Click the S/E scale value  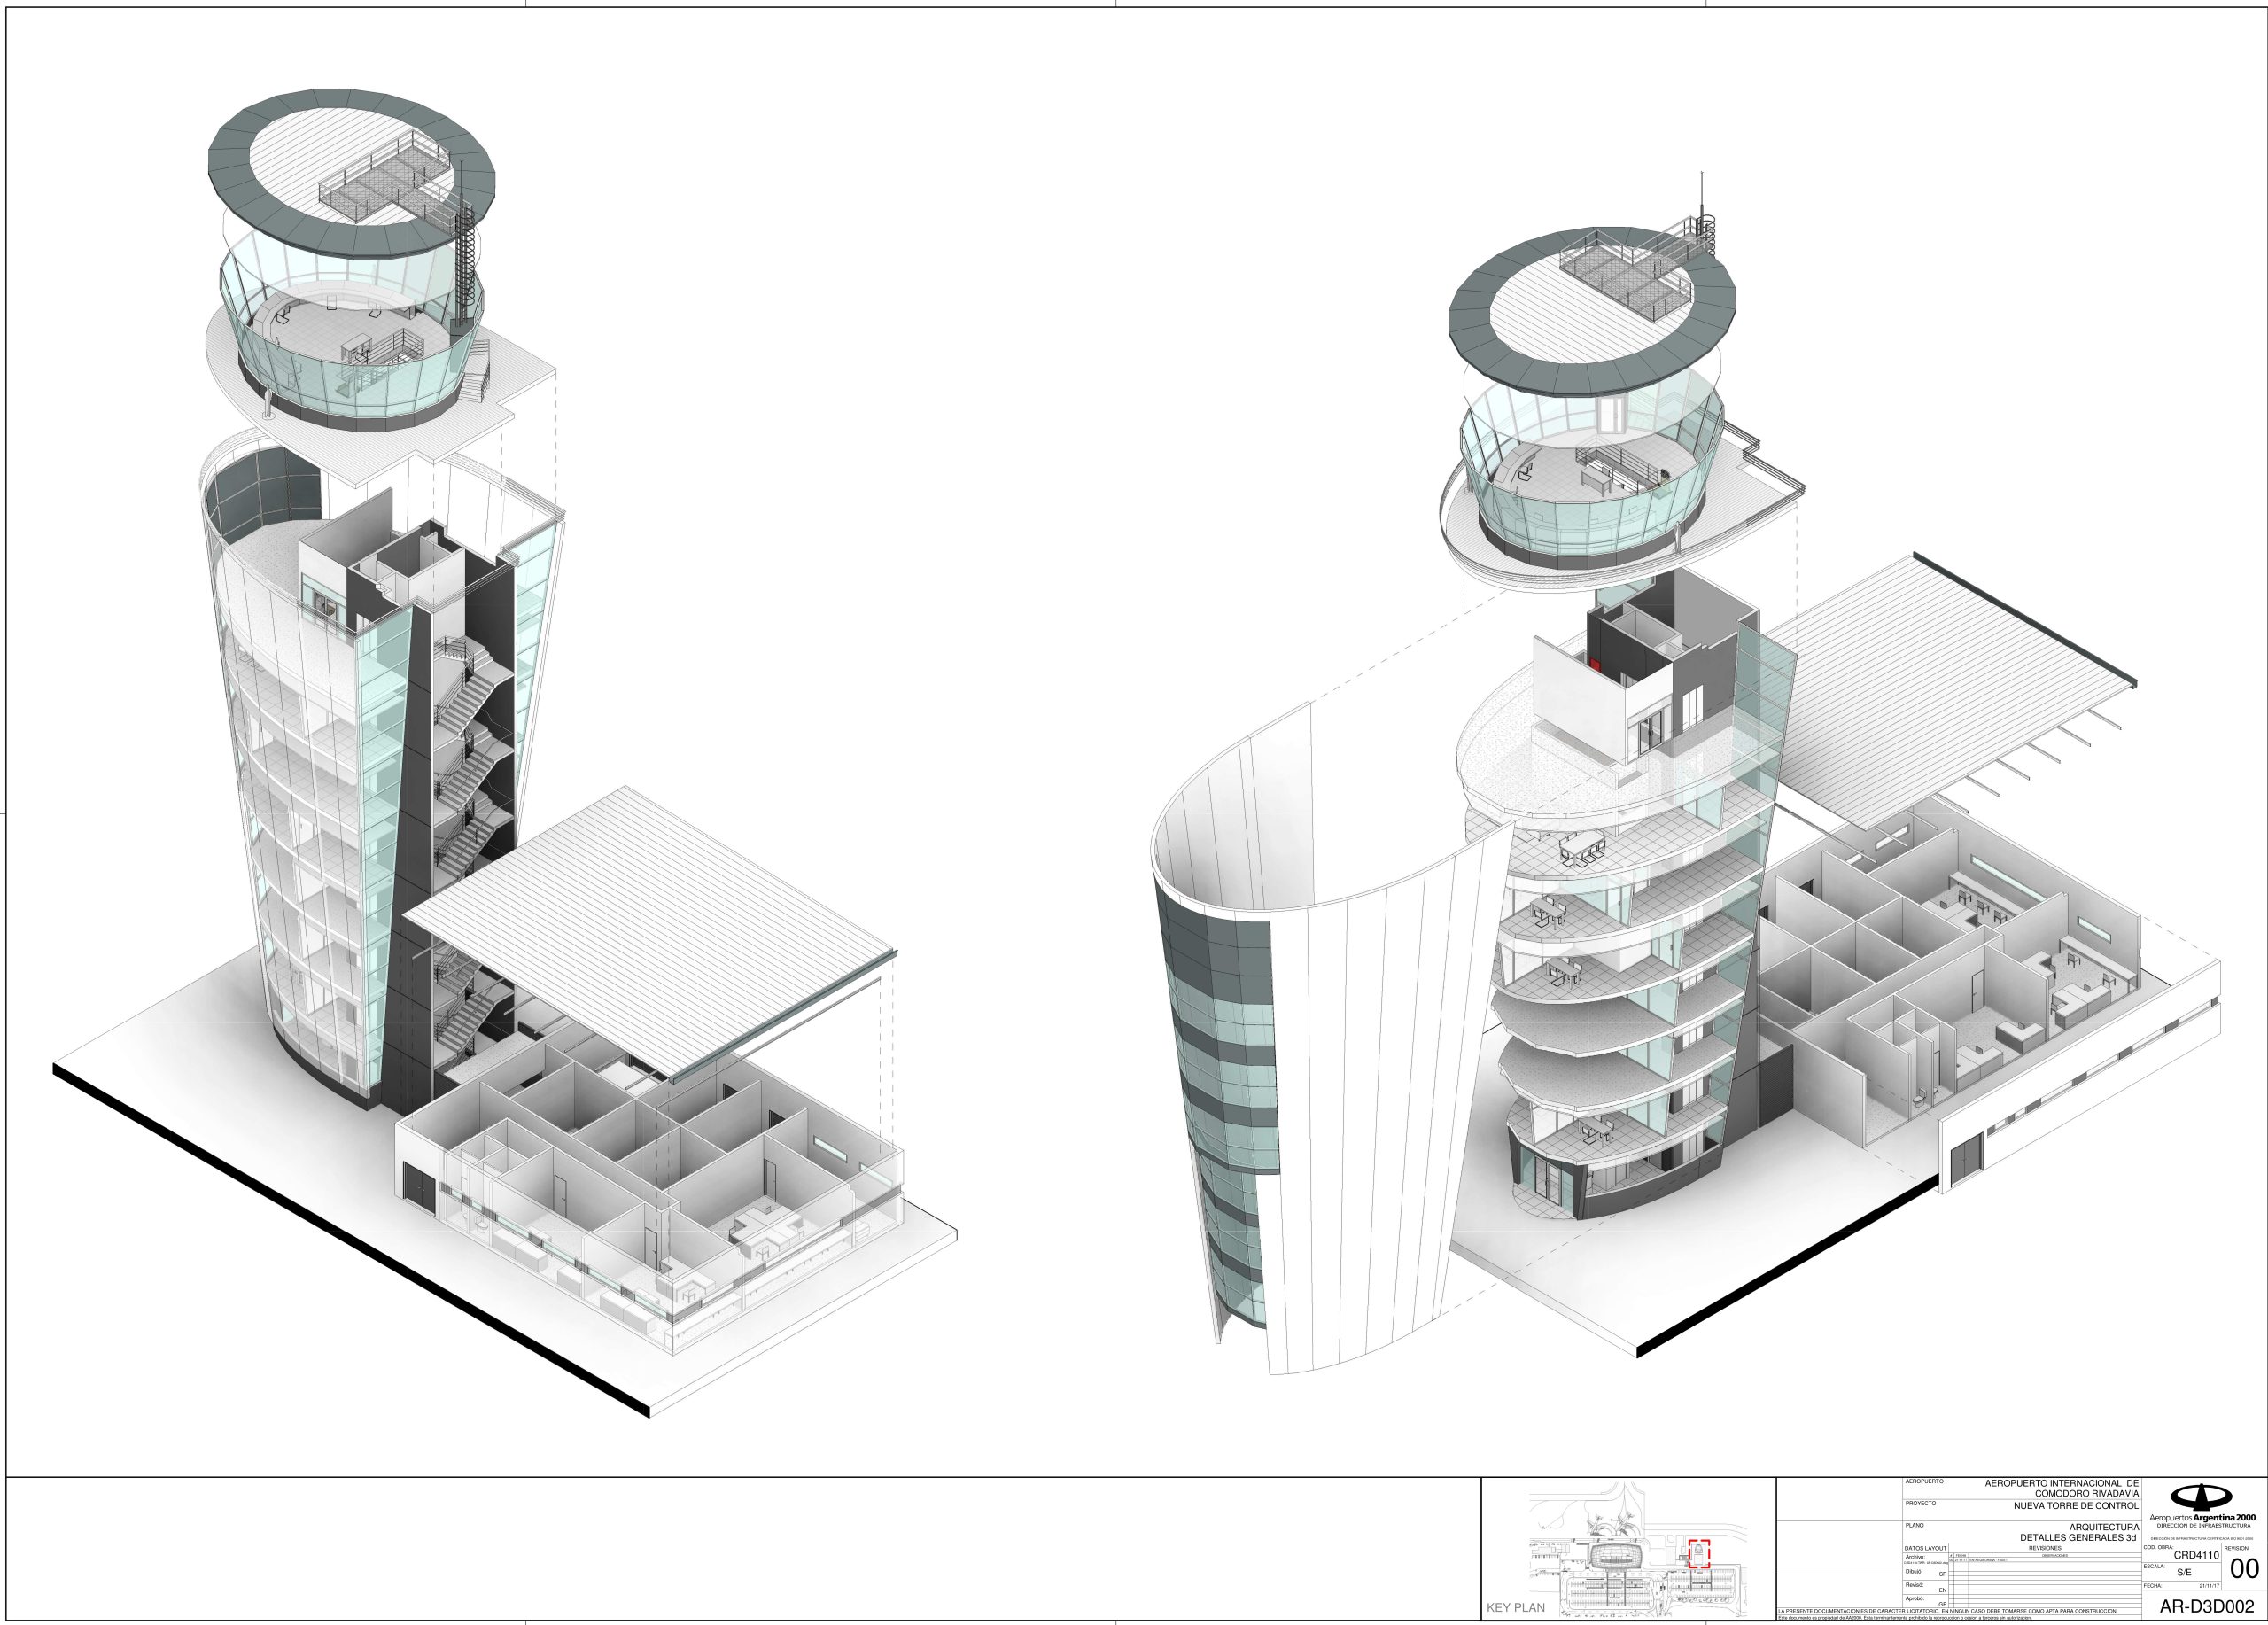[2184, 1573]
